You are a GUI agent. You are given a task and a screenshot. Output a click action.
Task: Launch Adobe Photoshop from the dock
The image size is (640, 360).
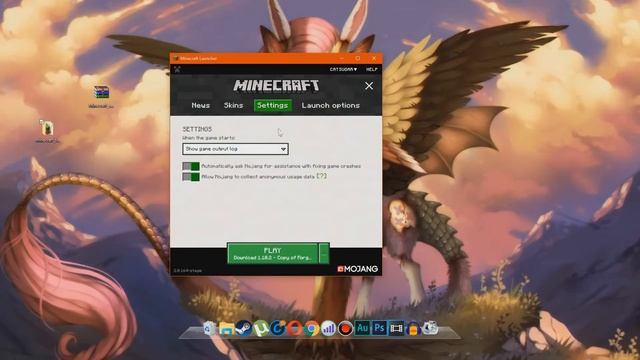point(379,328)
